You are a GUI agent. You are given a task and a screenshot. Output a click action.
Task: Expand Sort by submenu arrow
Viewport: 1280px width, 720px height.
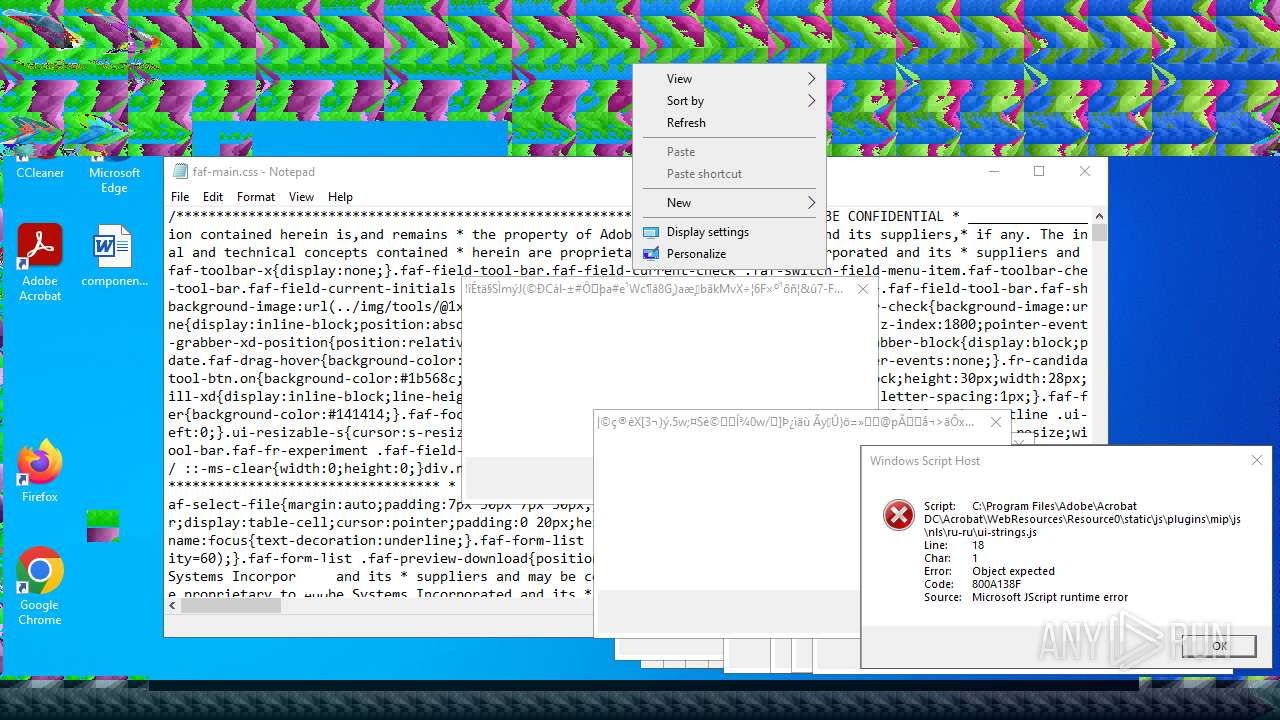coord(811,101)
